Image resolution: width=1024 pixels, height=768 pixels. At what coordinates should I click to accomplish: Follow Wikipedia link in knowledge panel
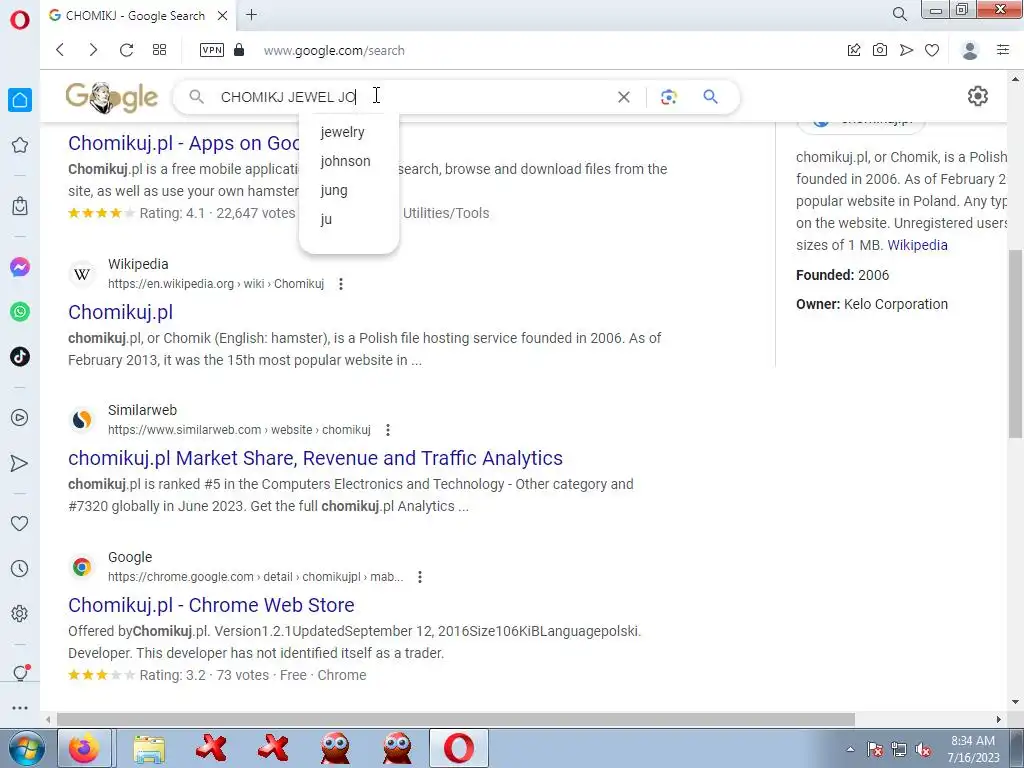point(917,245)
